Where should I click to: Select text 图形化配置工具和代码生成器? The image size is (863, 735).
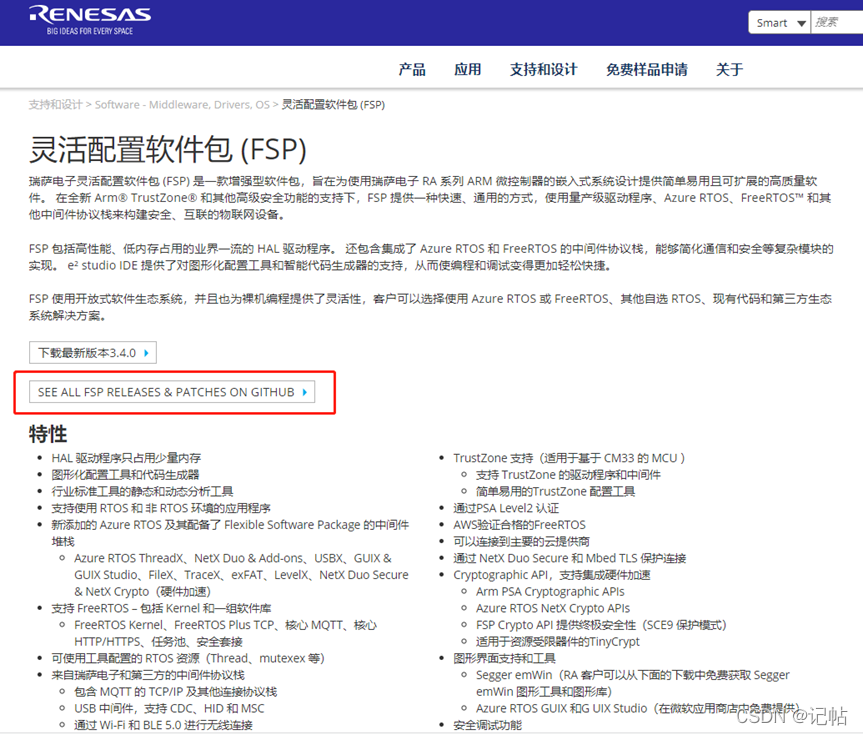click(125, 475)
